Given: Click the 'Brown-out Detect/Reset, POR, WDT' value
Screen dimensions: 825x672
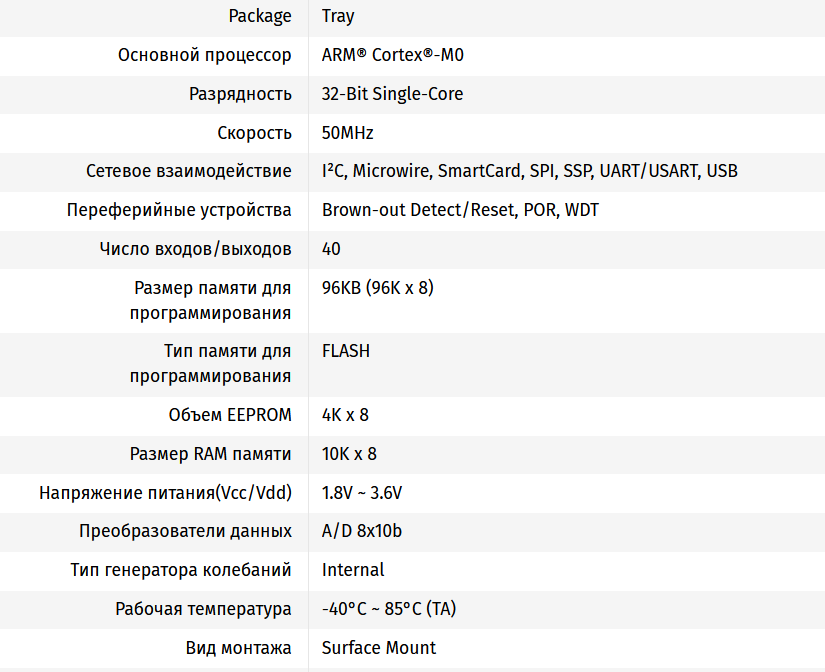Looking at the screenshot, I should click(x=460, y=210).
